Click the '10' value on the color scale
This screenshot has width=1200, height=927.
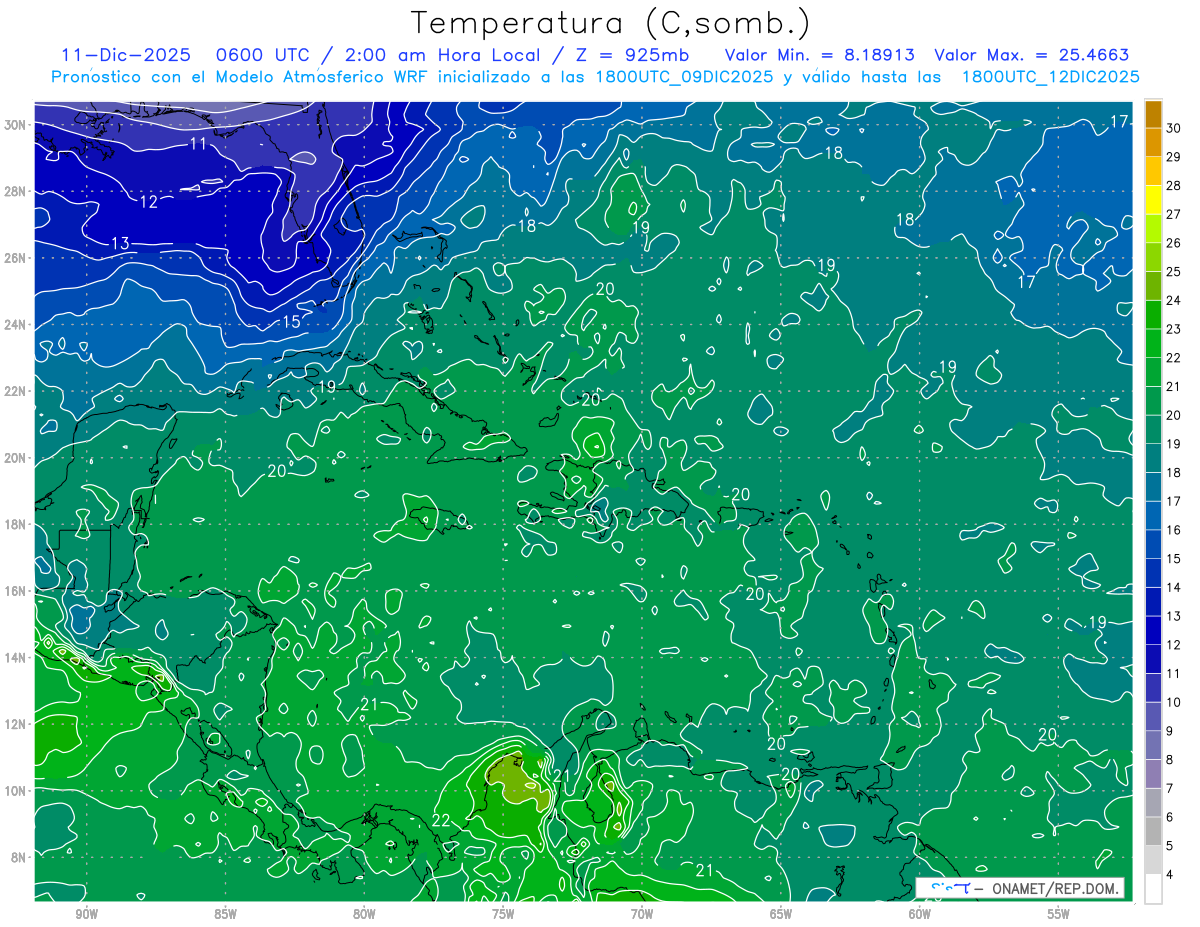click(1173, 703)
